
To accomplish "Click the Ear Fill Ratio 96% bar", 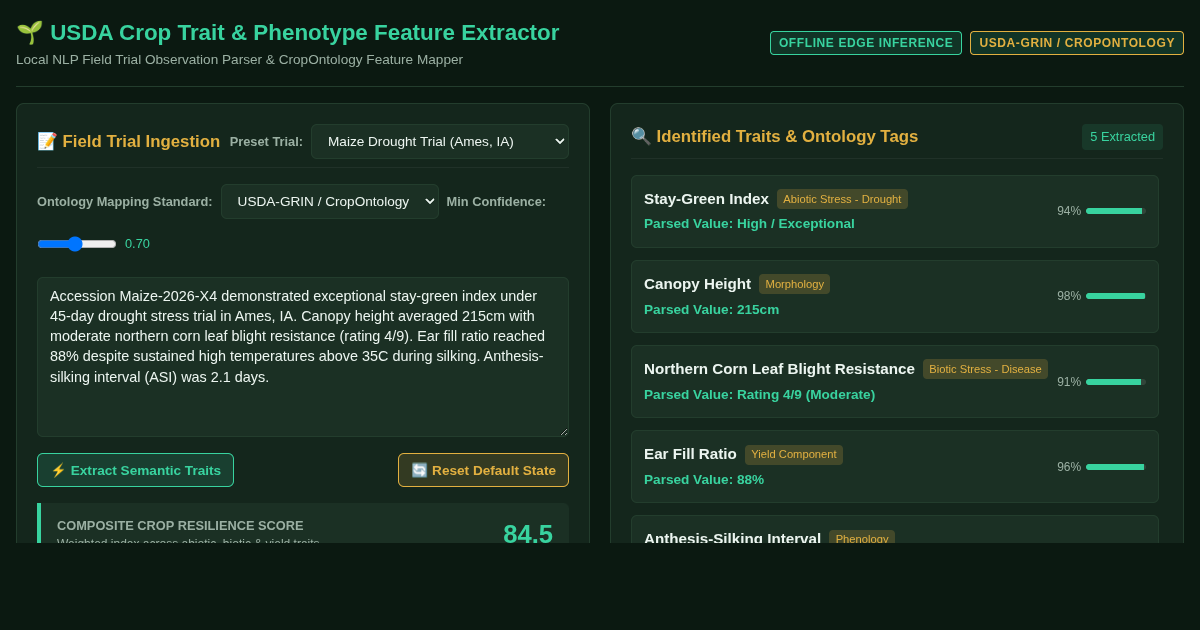I will [1115, 466].
